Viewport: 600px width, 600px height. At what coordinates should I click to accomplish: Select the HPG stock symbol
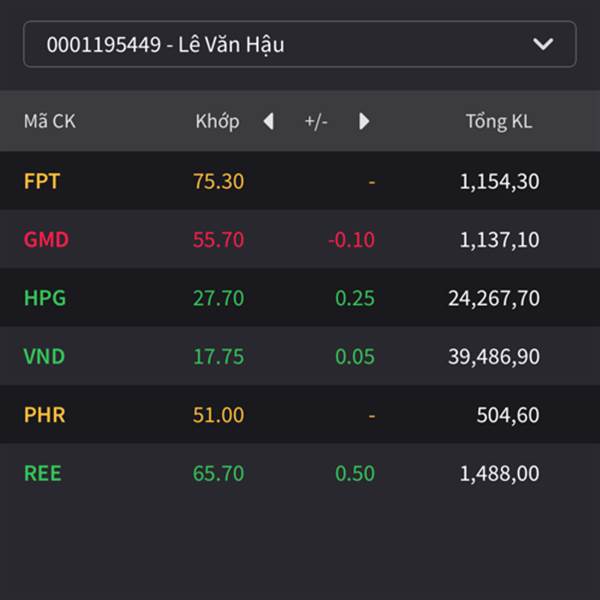point(45,298)
